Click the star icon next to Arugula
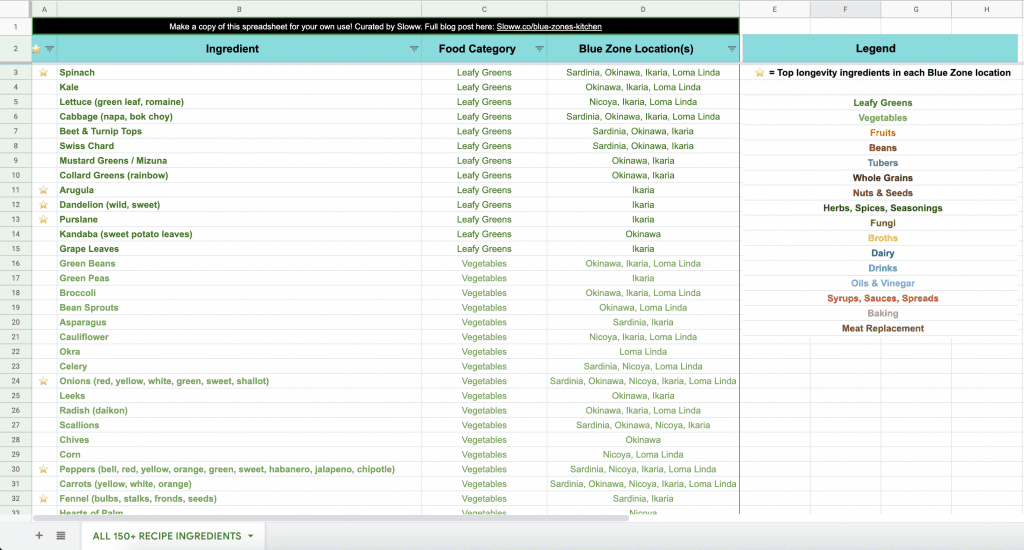This screenshot has width=1024, height=550. [x=43, y=190]
